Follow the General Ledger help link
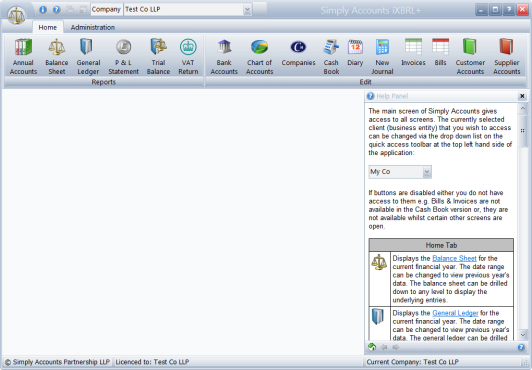The height and width of the screenshot is (370, 532). pos(455,313)
